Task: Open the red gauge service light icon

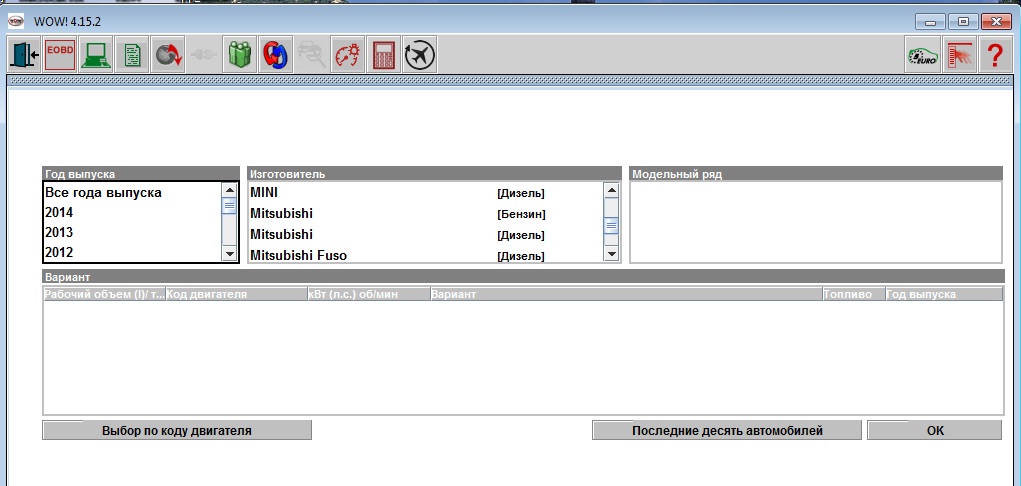Action: click(348, 55)
